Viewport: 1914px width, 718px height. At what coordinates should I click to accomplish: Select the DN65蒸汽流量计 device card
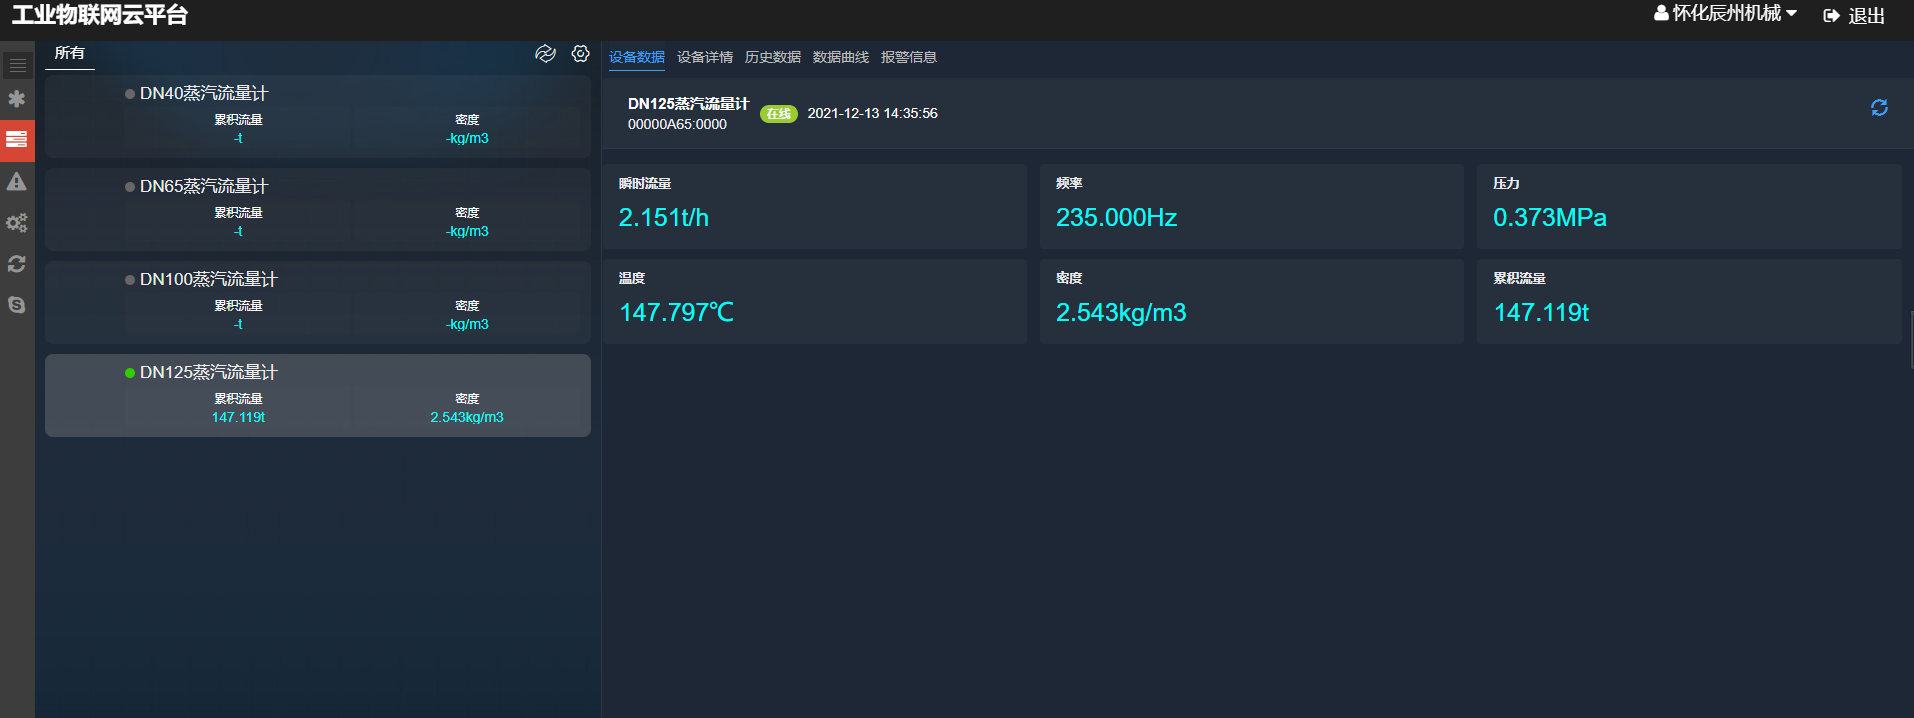[317, 209]
